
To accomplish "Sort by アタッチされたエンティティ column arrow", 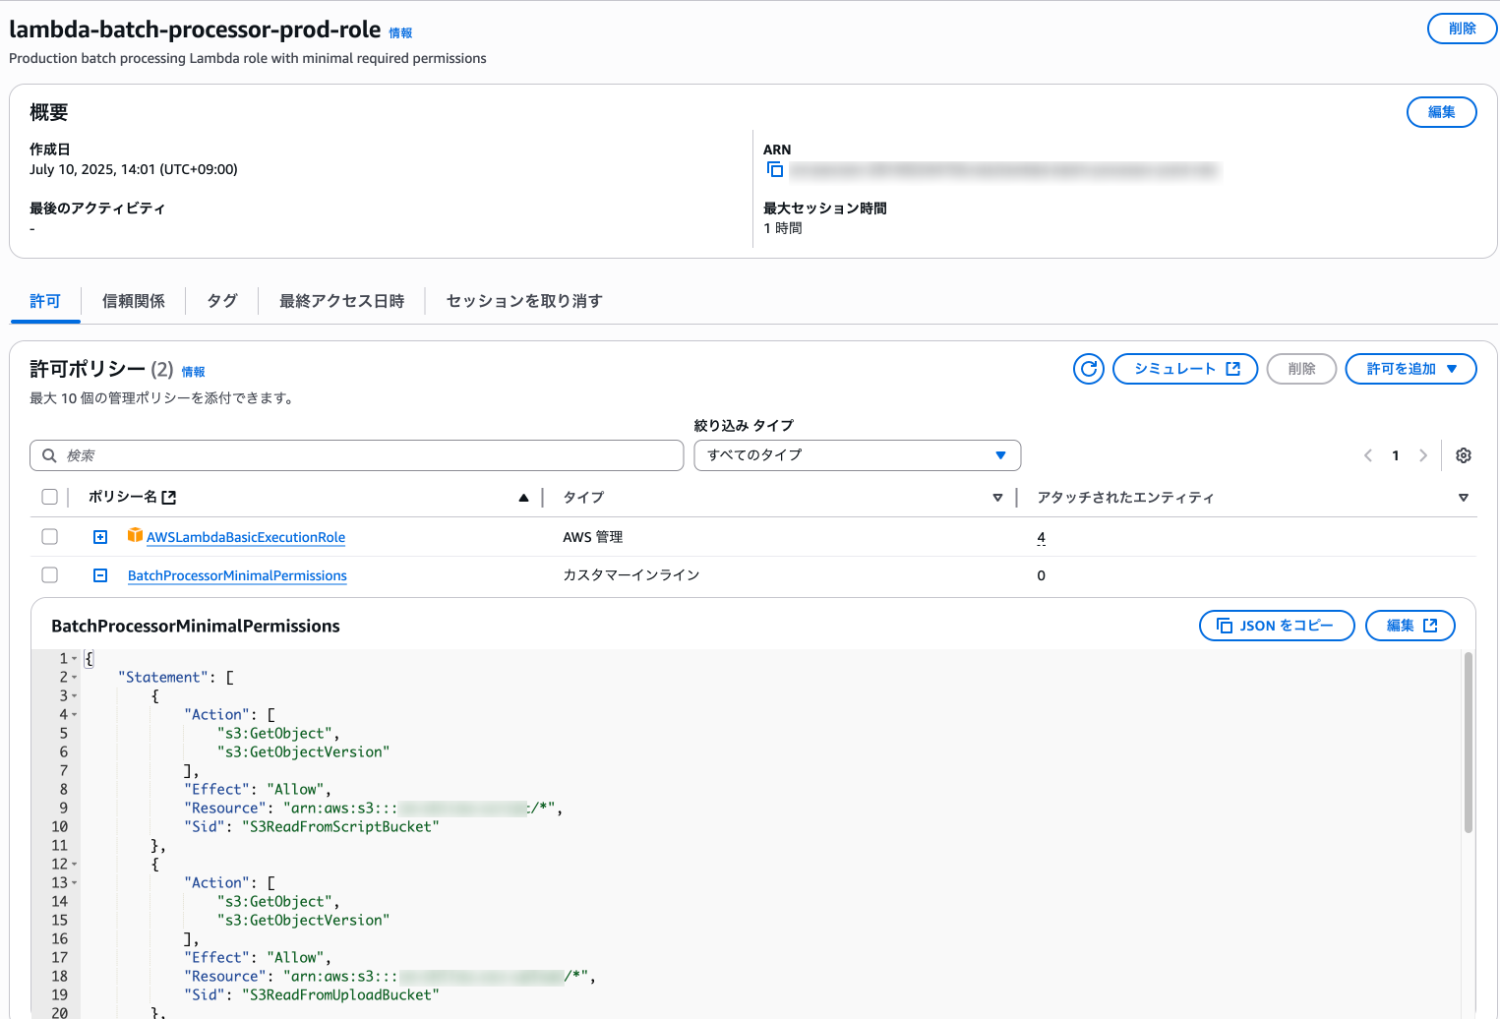I will click(x=1463, y=498).
